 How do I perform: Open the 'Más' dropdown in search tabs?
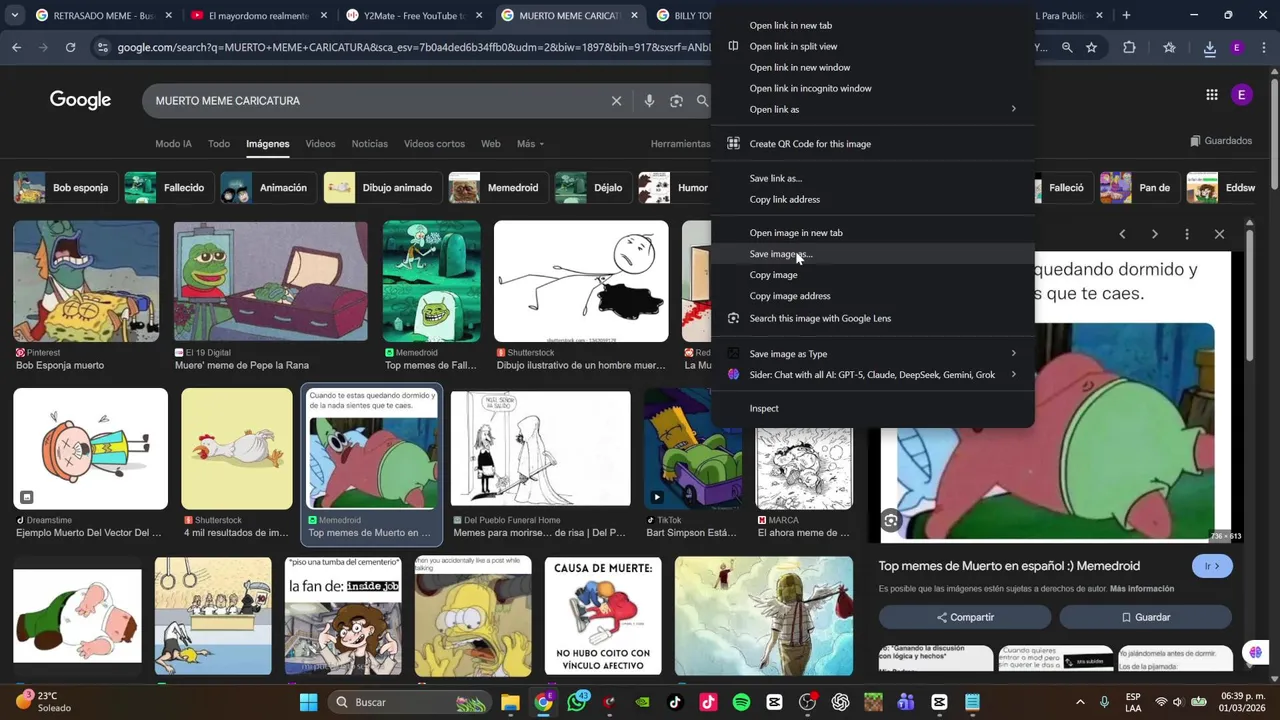point(530,144)
